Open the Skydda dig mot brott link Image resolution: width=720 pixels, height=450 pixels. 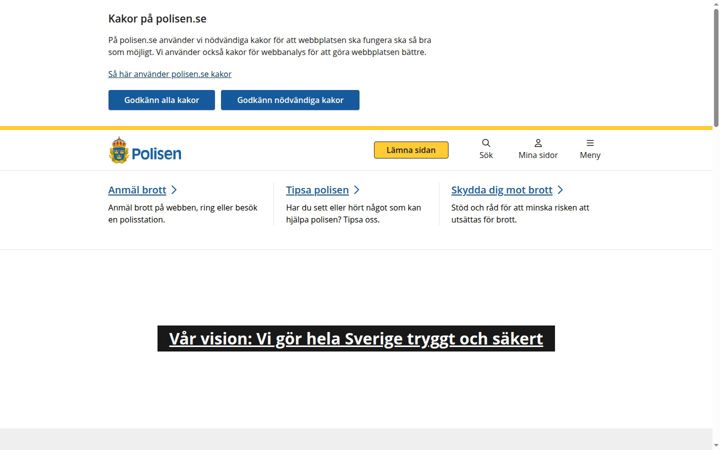(501, 190)
